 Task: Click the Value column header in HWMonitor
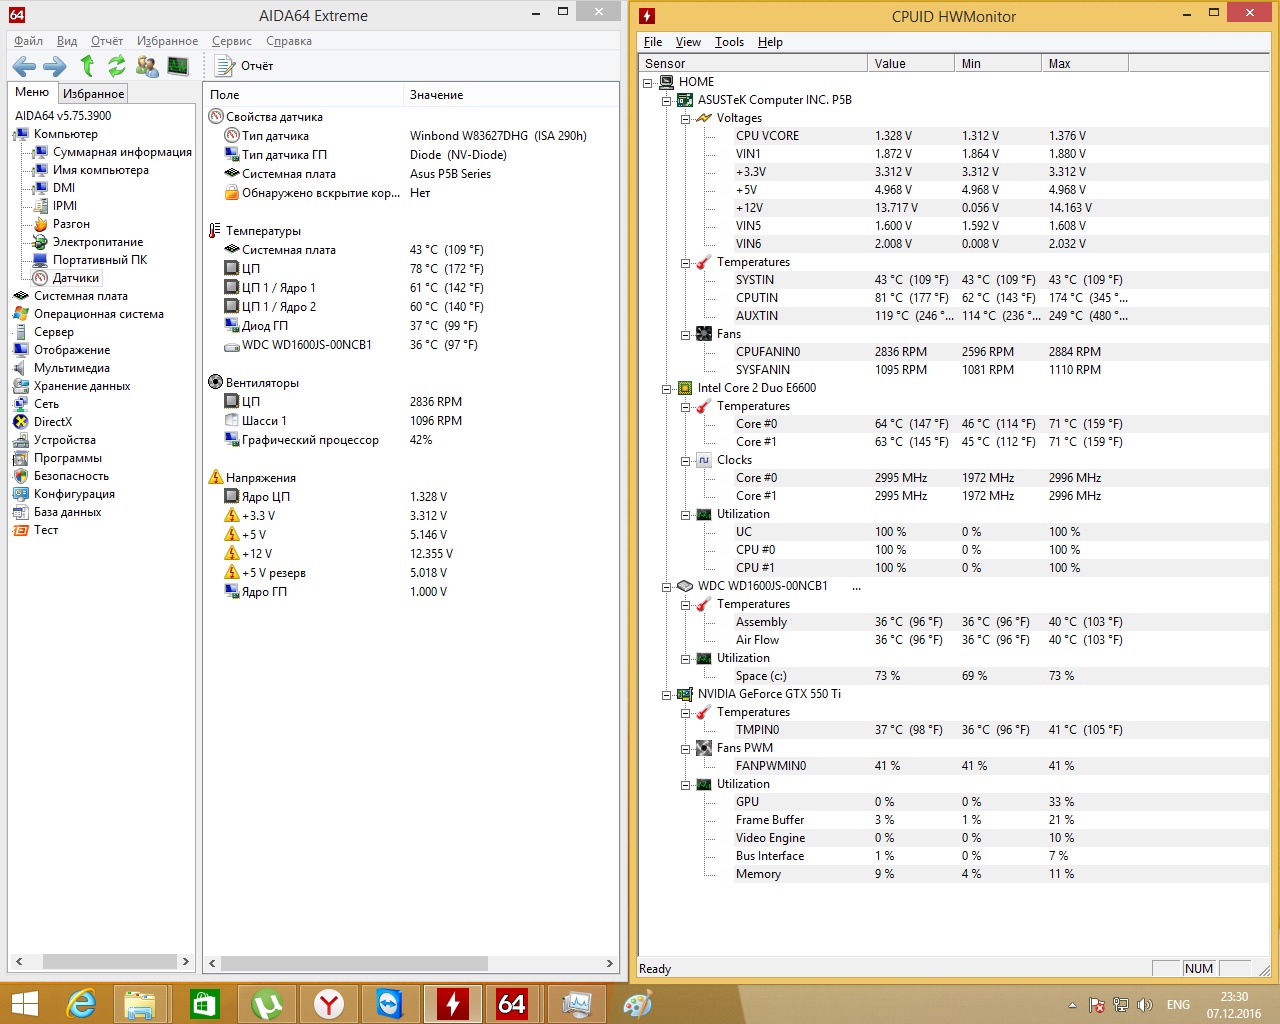point(911,63)
